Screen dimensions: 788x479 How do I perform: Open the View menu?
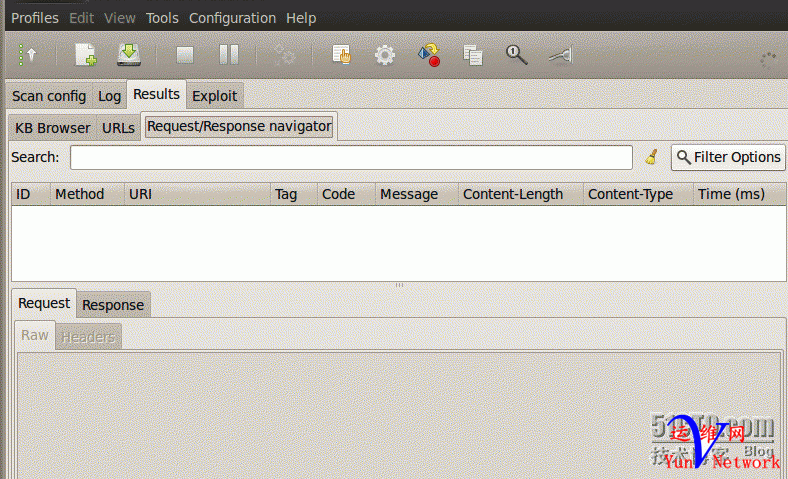tap(120, 18)
